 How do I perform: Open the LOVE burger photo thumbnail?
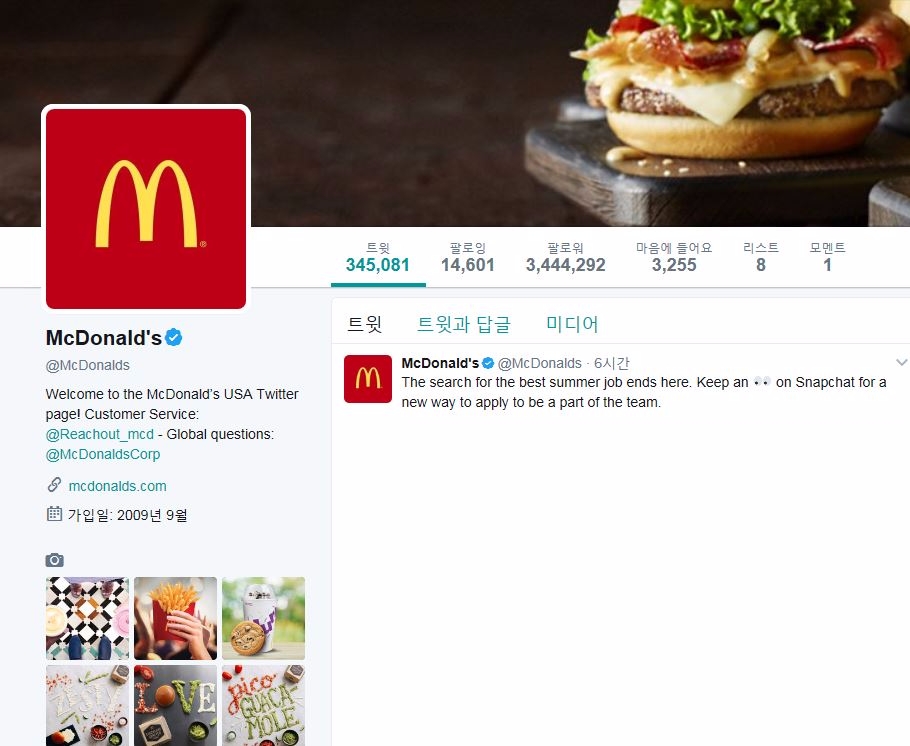pos(175,705)
